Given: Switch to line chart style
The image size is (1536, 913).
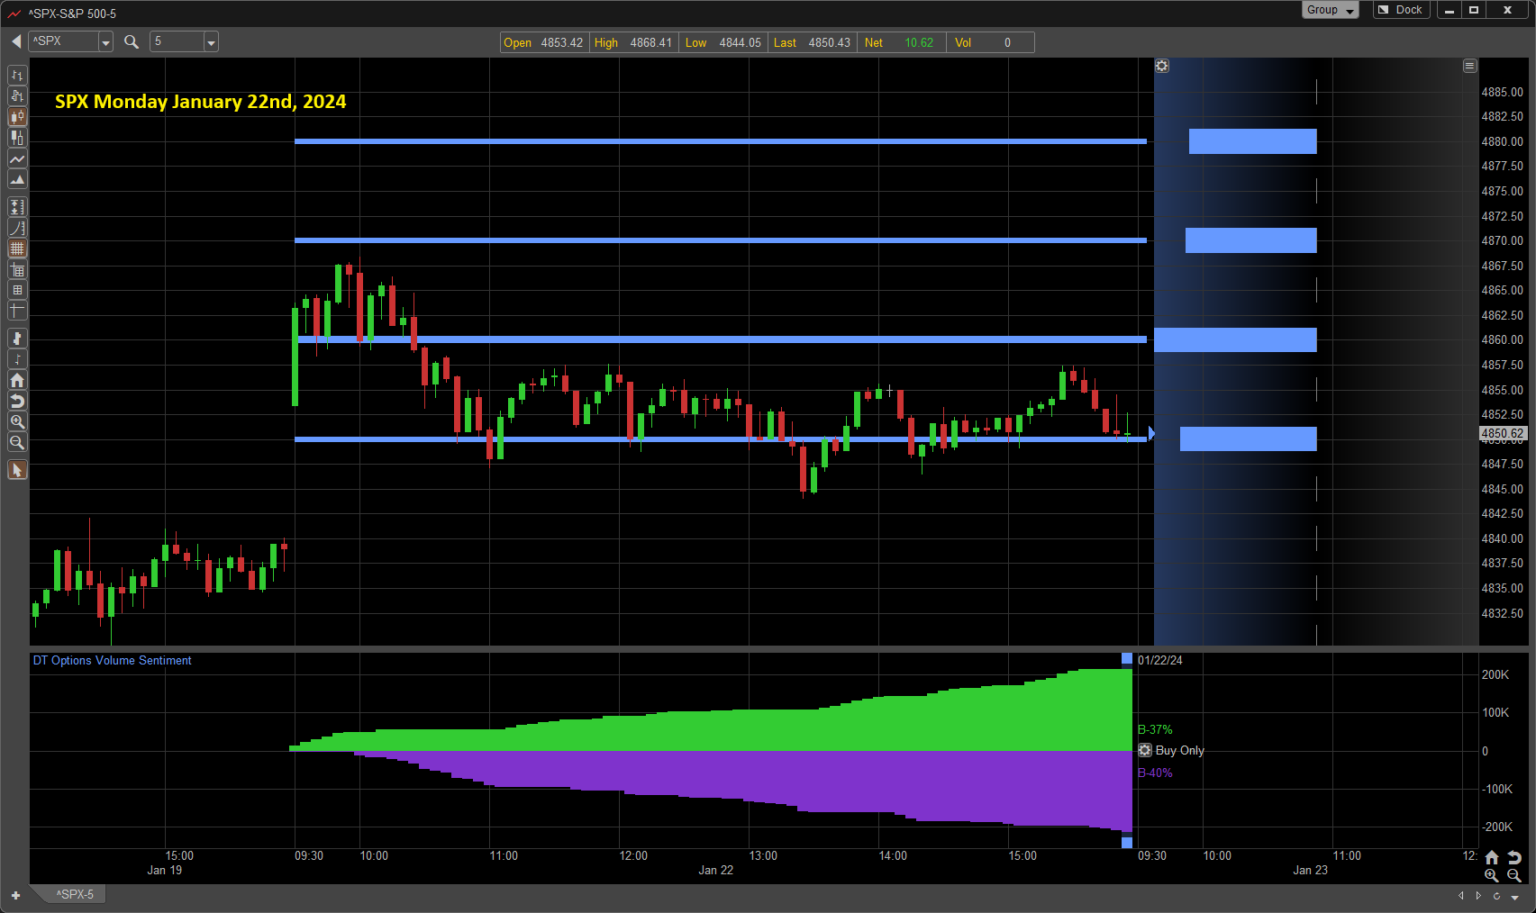Looking at the screenshot, I should [x=17, y=159].
